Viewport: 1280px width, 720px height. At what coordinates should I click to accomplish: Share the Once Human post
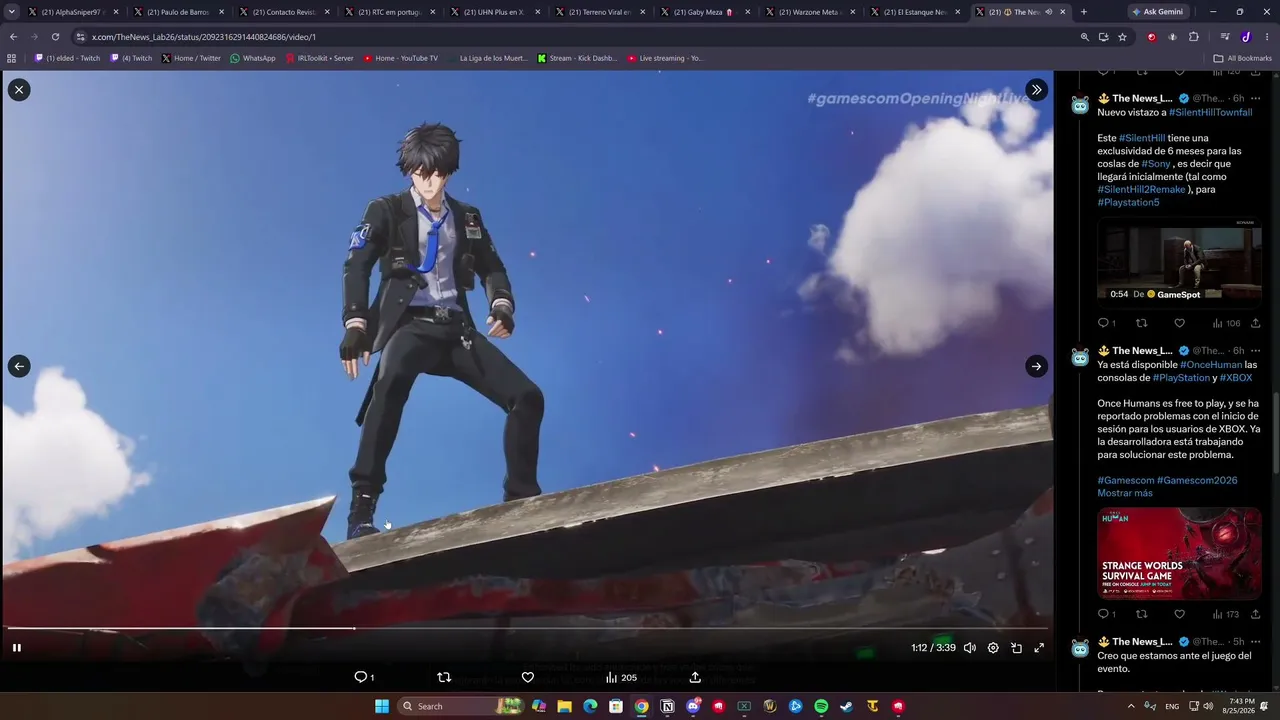pos(1255,614)
